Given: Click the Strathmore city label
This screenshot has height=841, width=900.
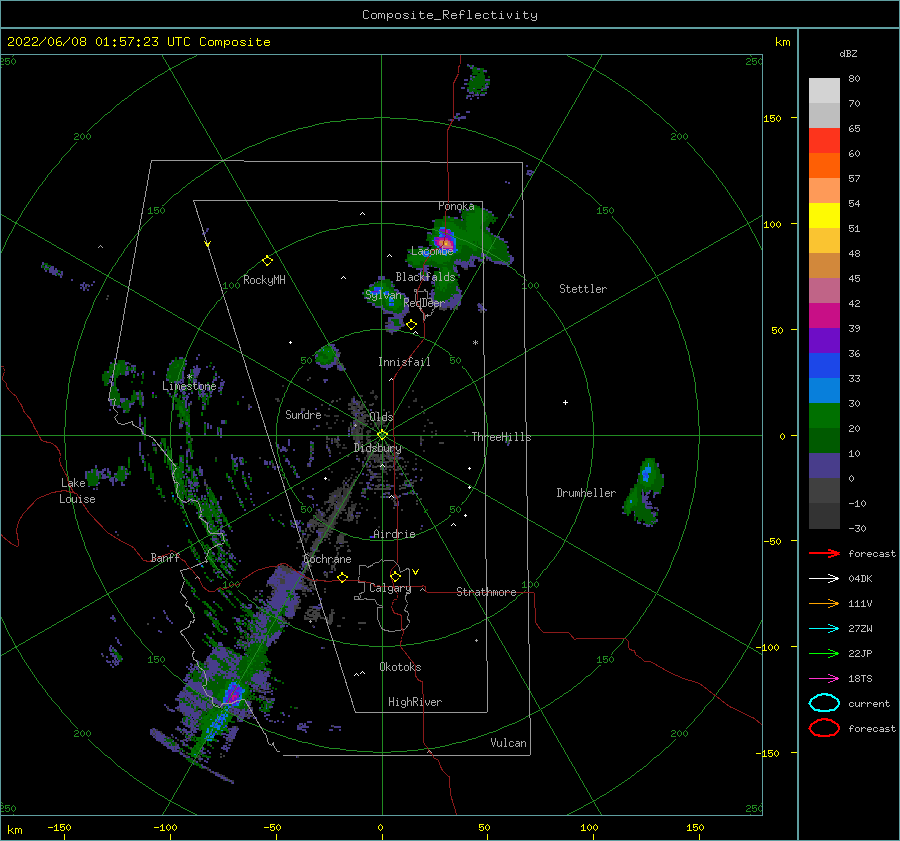Looking at the screenshot, I should tap(486, 592).
